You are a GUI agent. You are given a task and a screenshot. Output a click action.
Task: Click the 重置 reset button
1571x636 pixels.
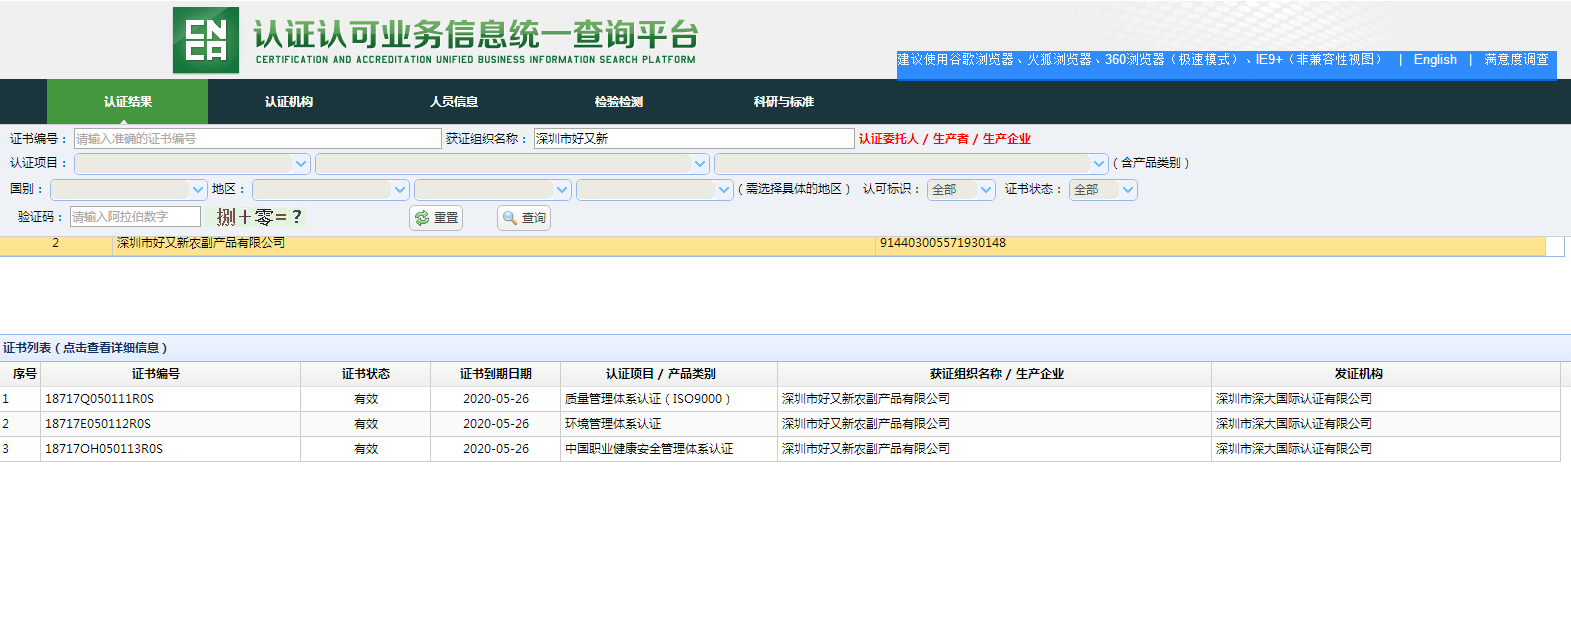436,218
